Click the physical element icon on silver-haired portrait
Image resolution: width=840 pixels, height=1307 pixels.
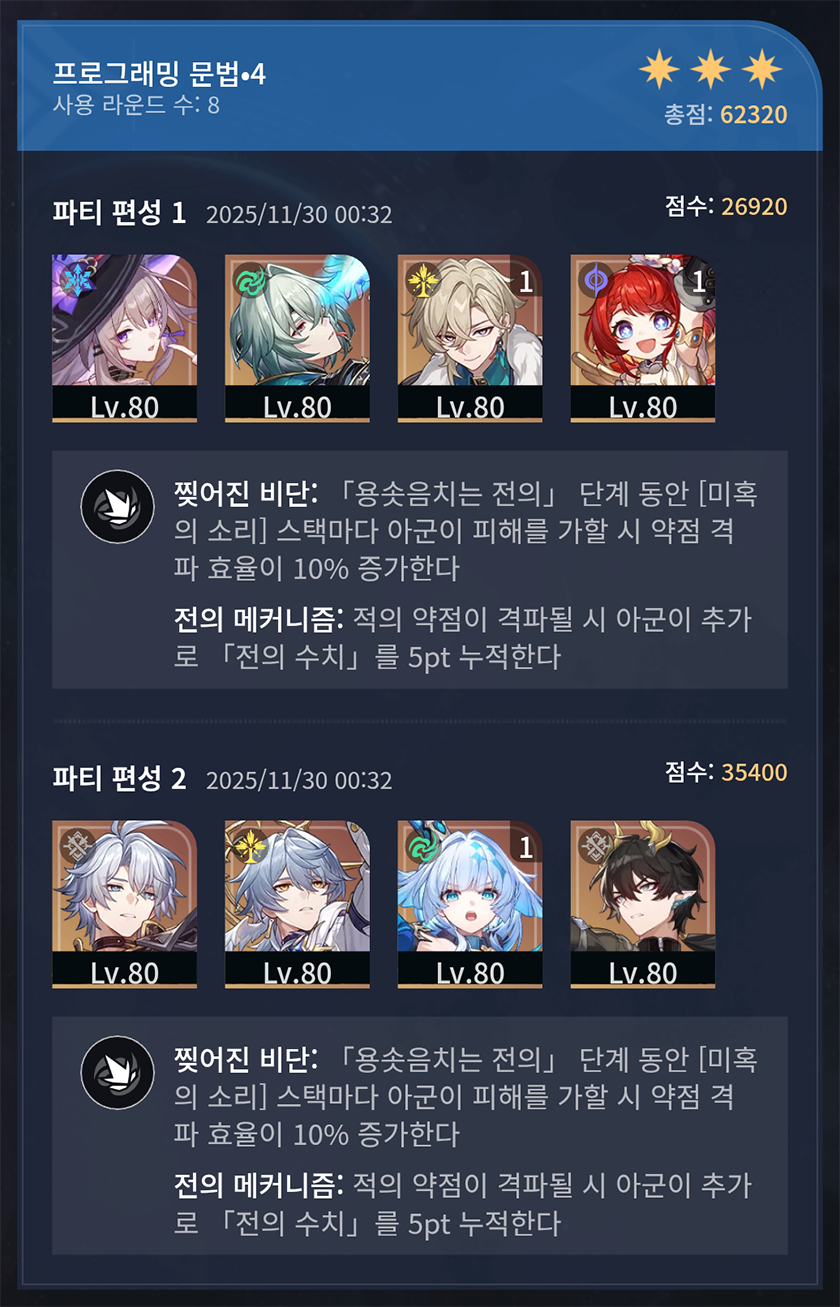point(74,845)
